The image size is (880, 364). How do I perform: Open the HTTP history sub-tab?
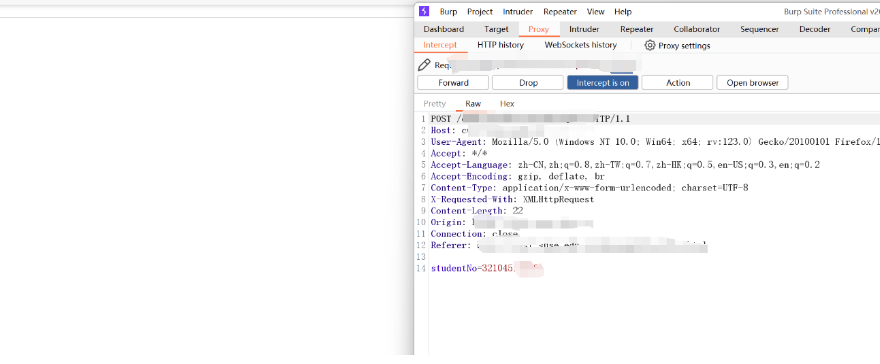[501, 45]
